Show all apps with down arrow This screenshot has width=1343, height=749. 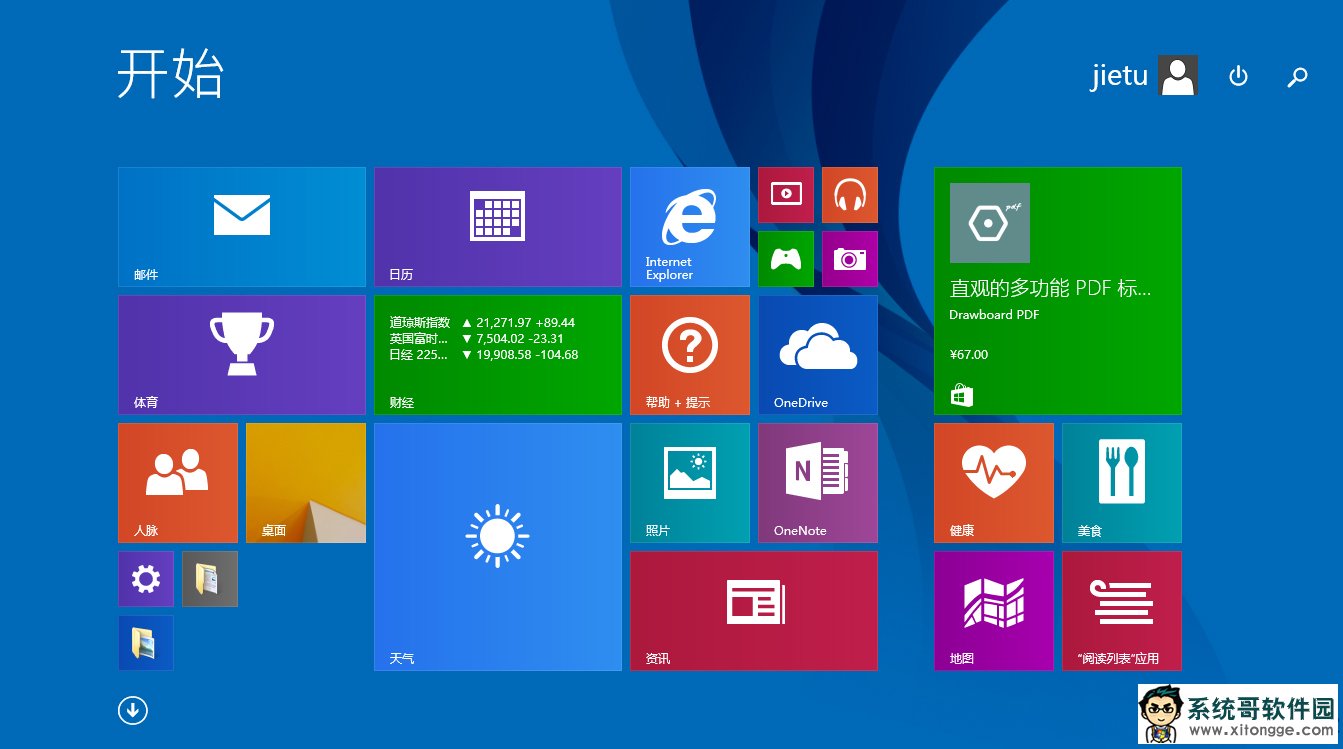point(133,710)
